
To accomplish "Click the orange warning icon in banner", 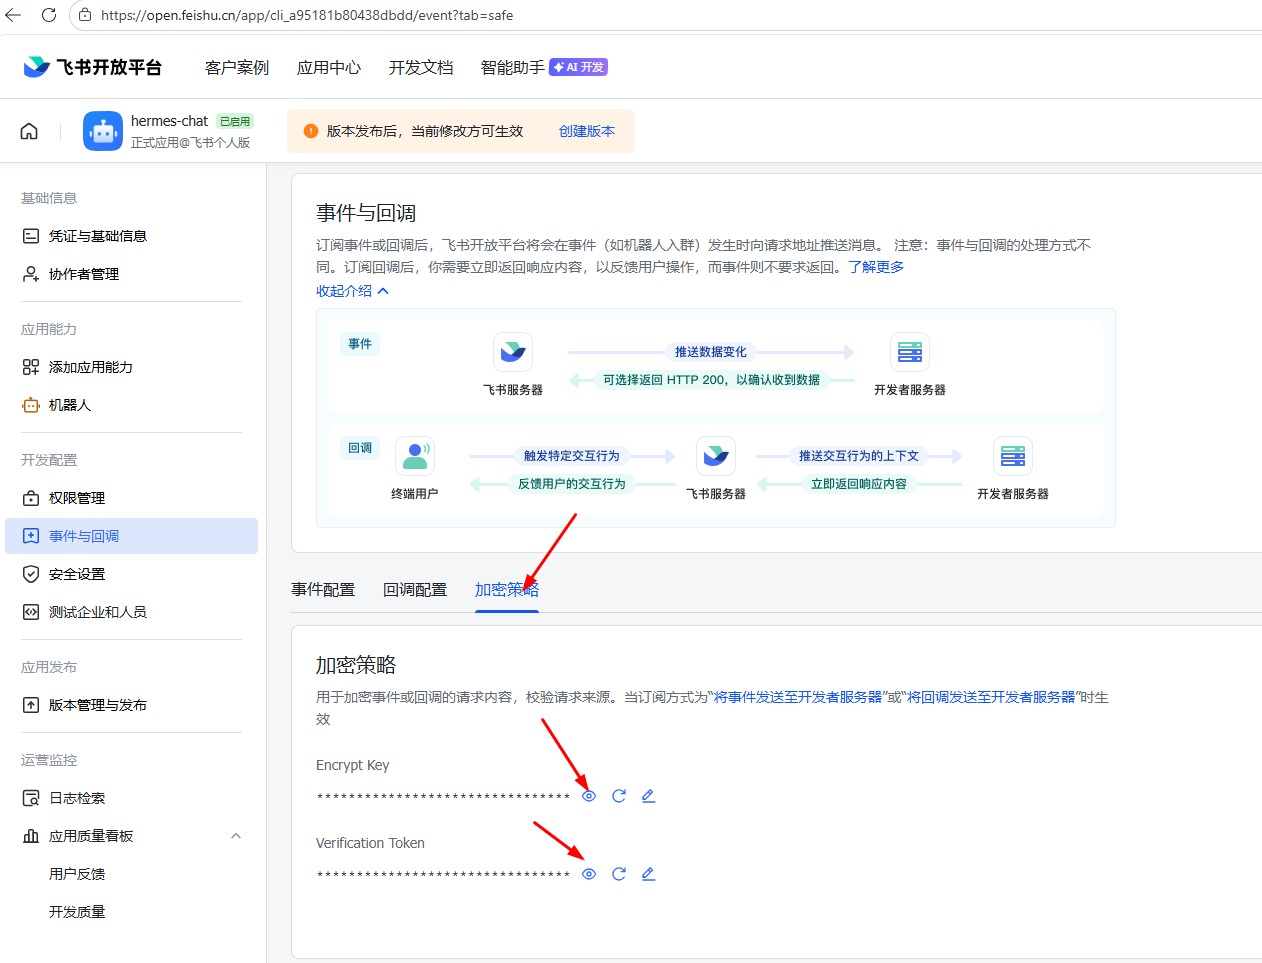I will coord(311,131).
